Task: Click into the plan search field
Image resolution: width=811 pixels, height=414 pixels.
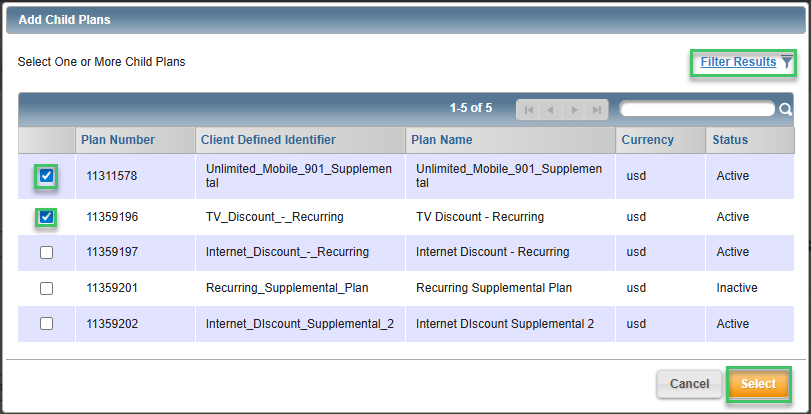Action: click(696, 109)
